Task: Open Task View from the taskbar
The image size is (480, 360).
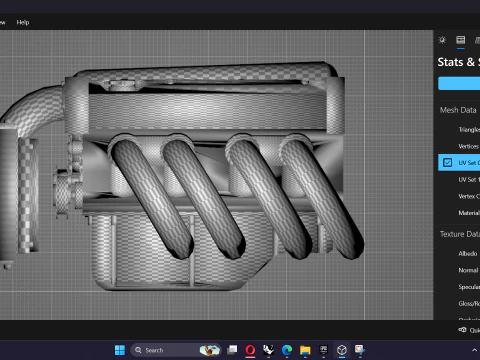Action: (232, 350)
